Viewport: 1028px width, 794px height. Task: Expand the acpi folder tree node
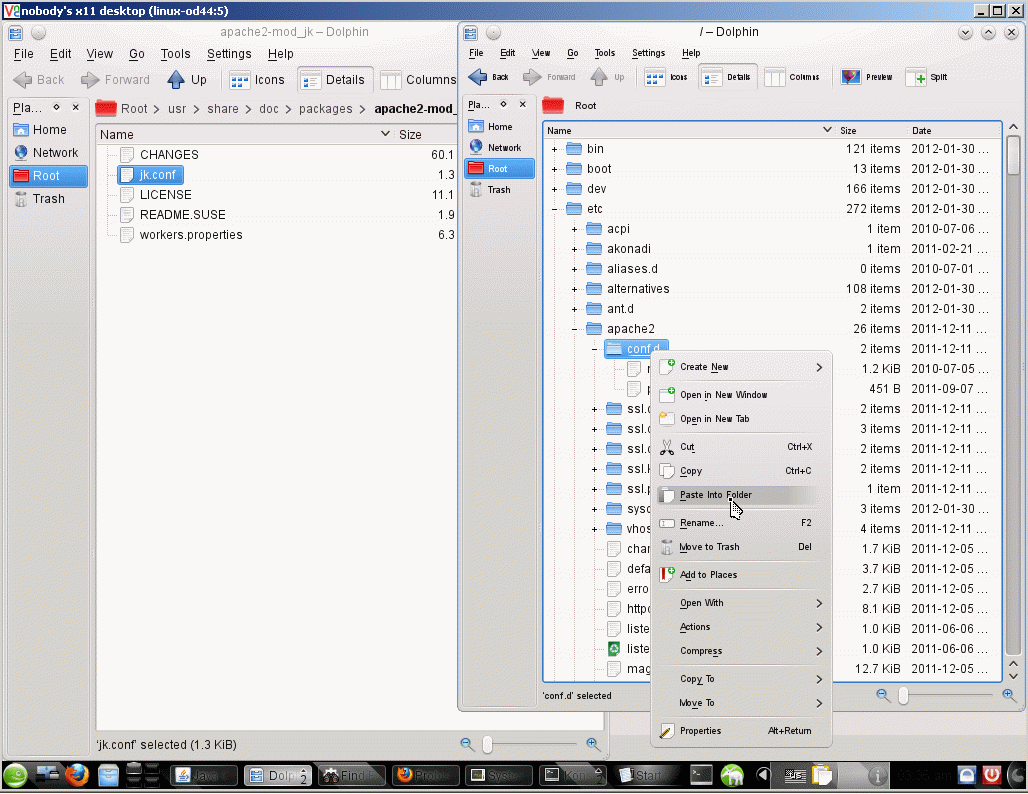click(x=574, y=229)
